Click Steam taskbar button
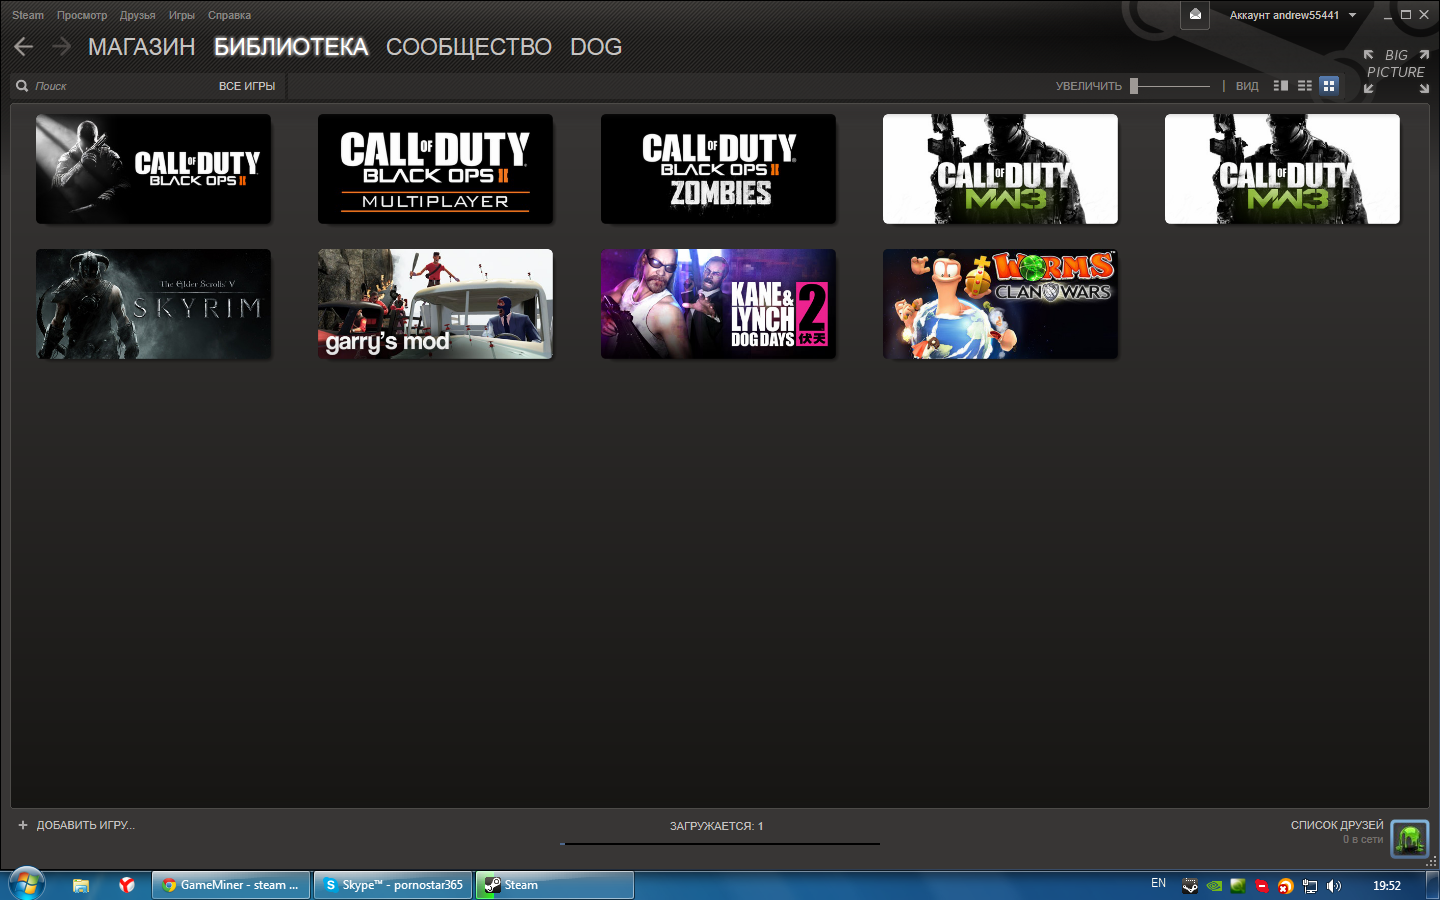 [x=555, y=885]
